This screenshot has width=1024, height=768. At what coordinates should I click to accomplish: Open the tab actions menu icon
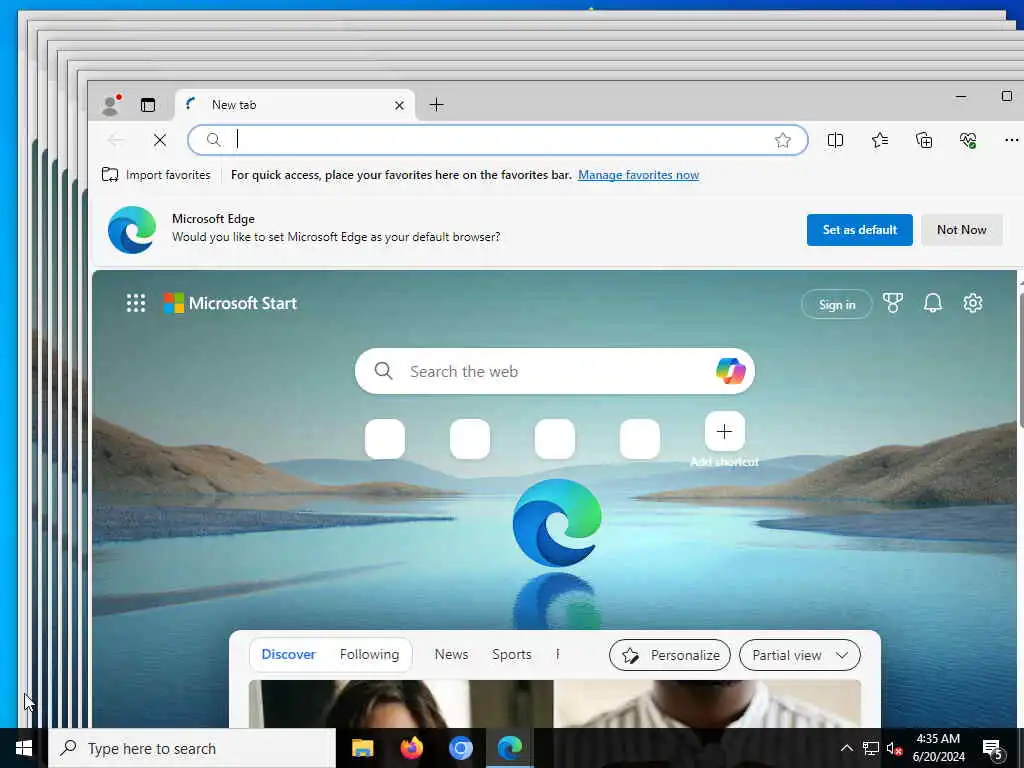pos(148,105)
